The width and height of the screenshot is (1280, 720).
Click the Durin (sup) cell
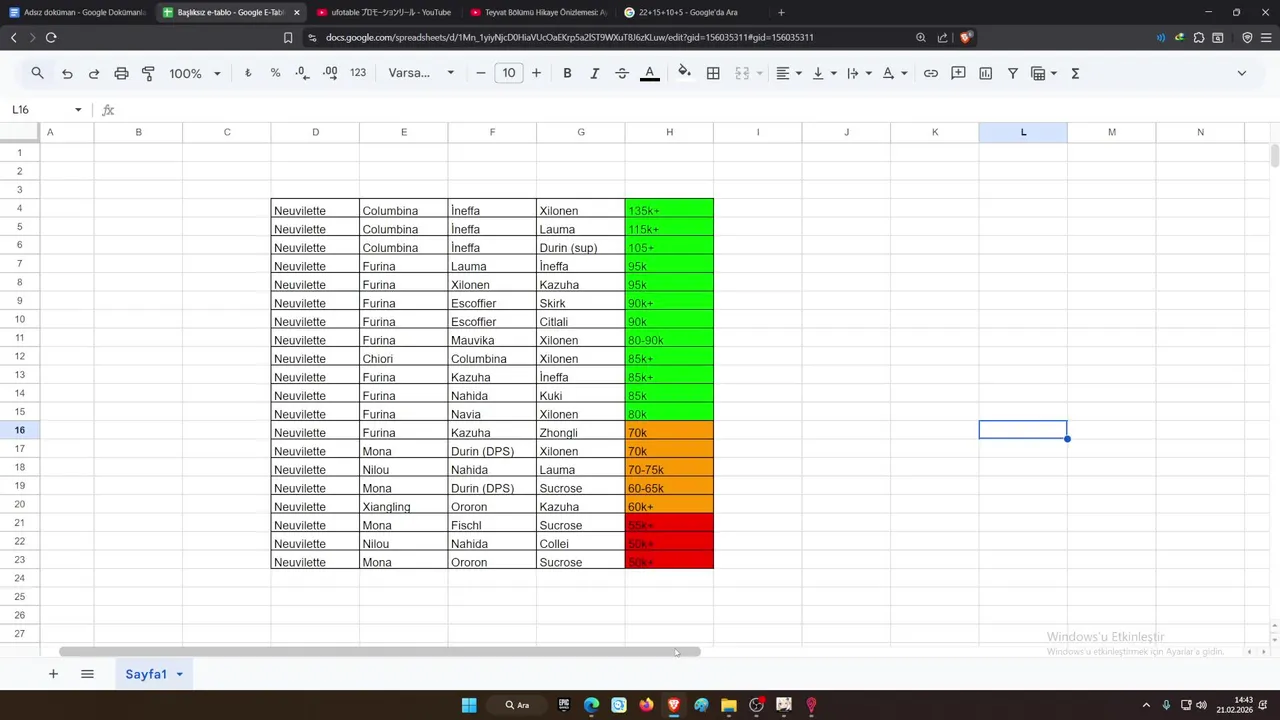(x=580, y=247)
